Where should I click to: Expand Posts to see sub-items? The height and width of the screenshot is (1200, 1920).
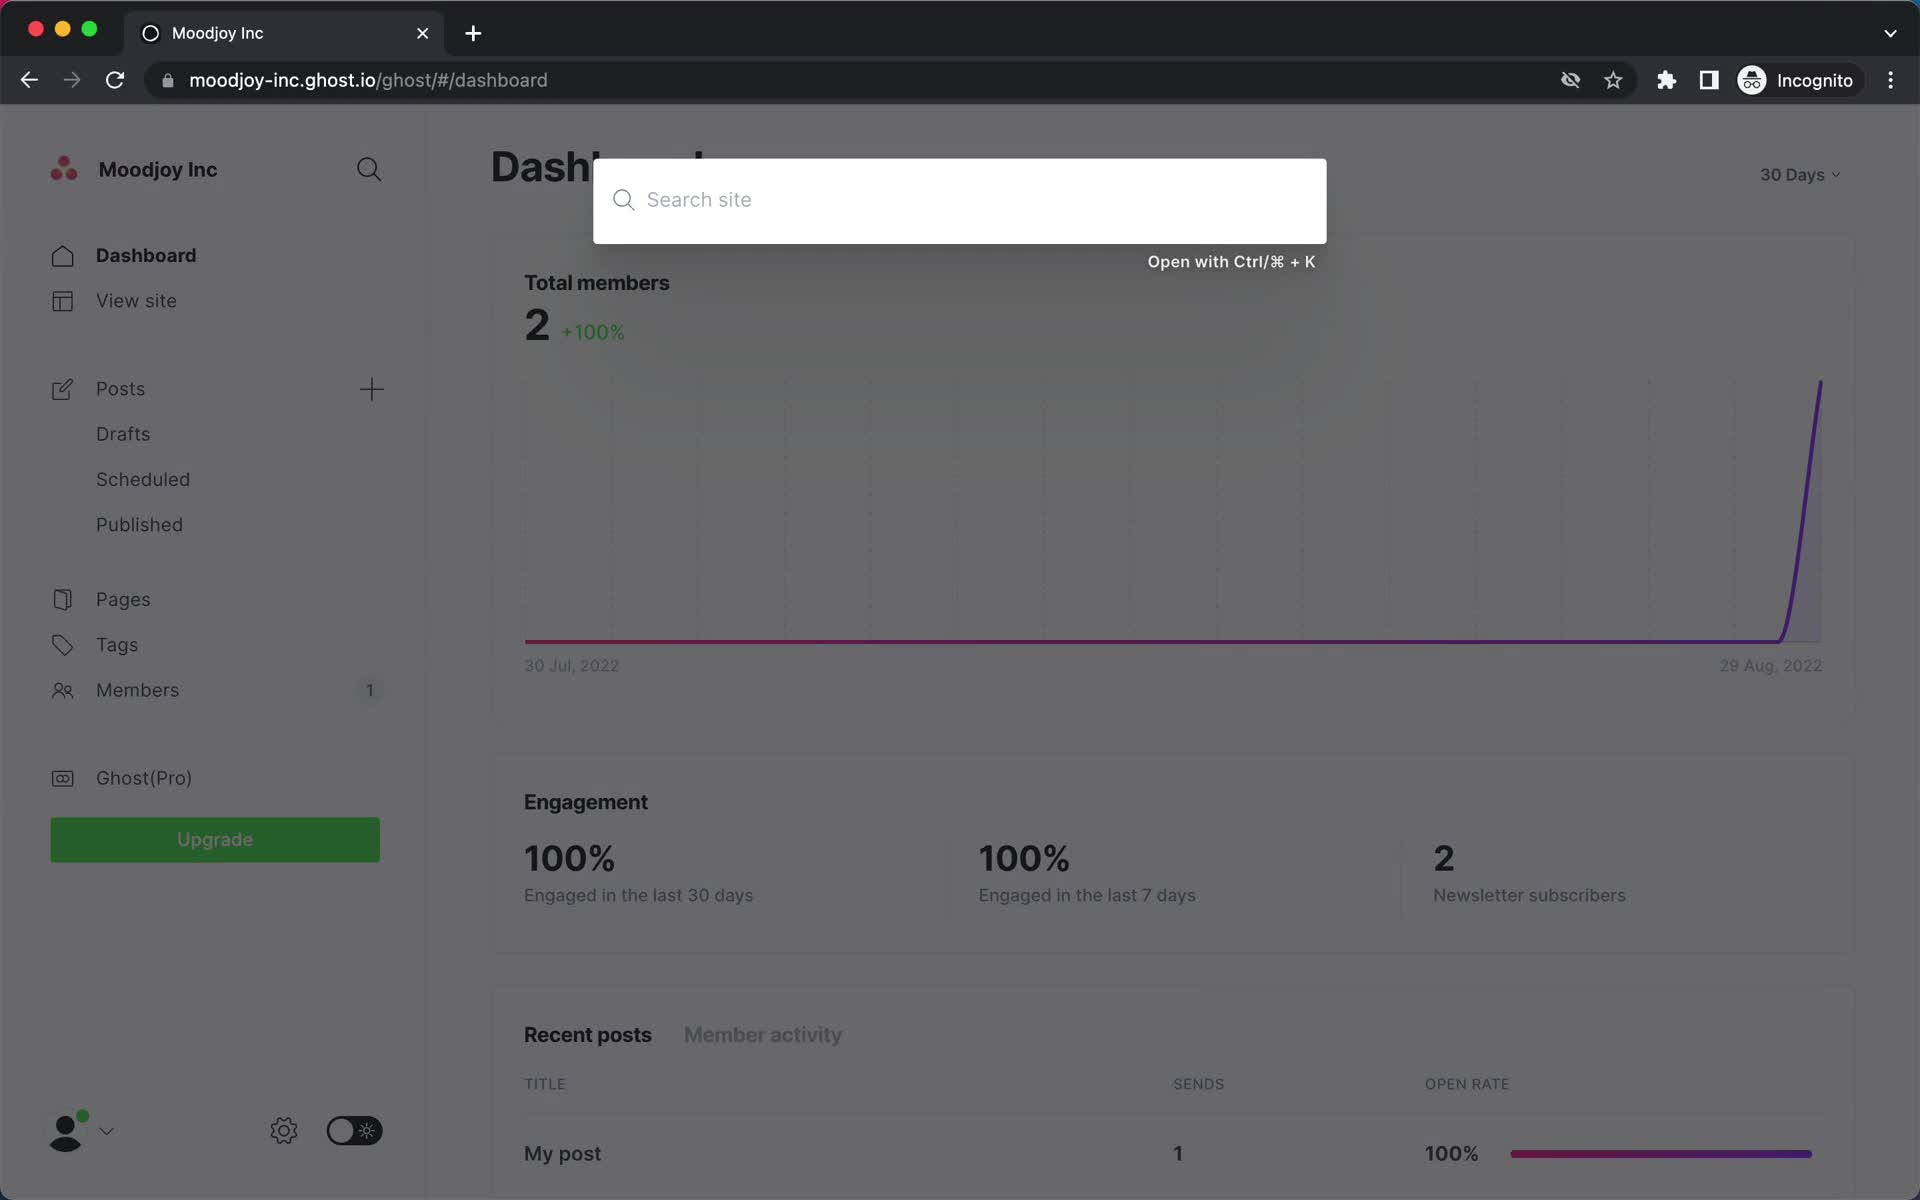click(x=119, y=388)
